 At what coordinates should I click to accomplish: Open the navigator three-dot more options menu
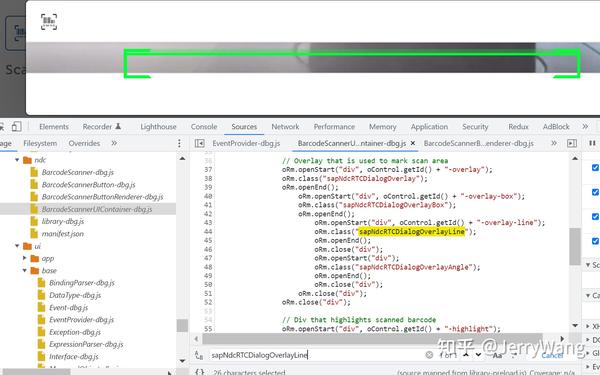pos(179,143)
